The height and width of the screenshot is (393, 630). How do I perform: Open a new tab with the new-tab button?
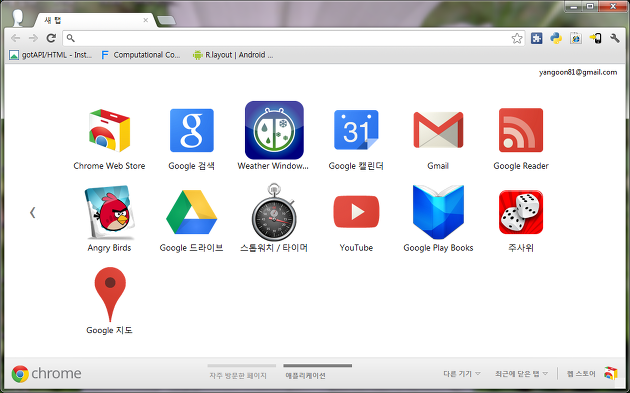pyautogui.click(x=166, y=20)
